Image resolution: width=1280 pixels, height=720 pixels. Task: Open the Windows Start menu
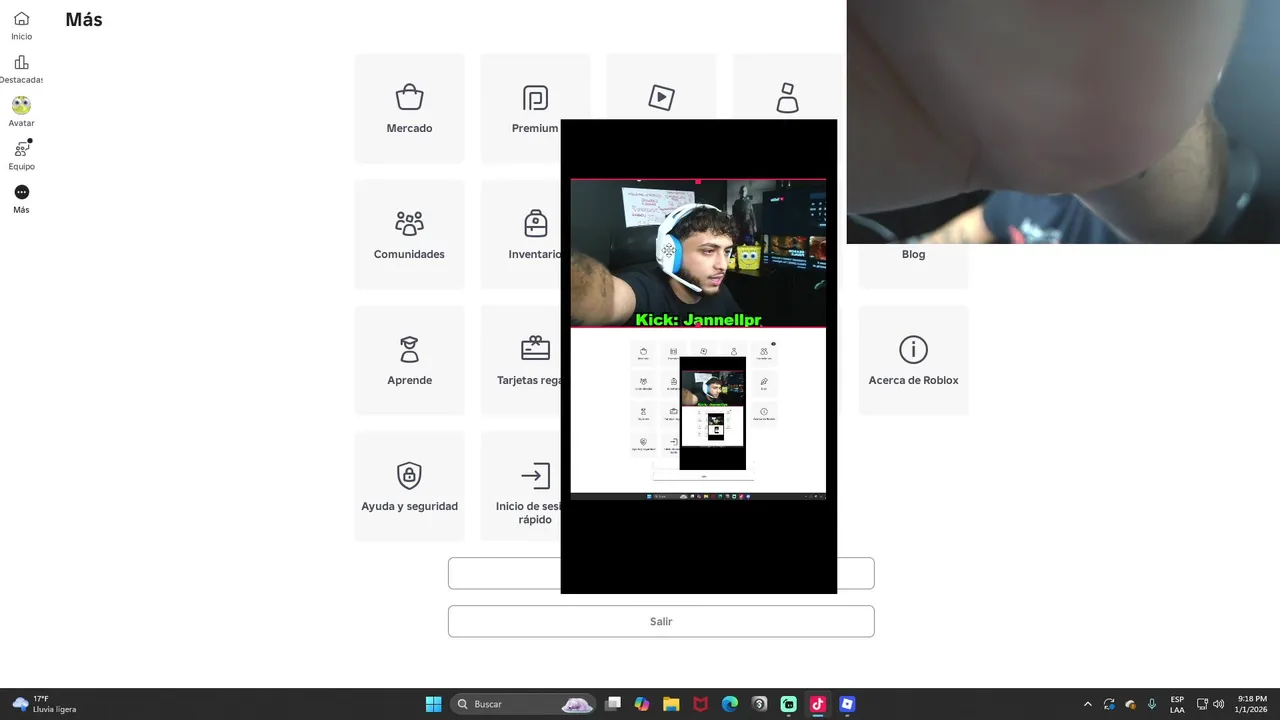(433, 704)
